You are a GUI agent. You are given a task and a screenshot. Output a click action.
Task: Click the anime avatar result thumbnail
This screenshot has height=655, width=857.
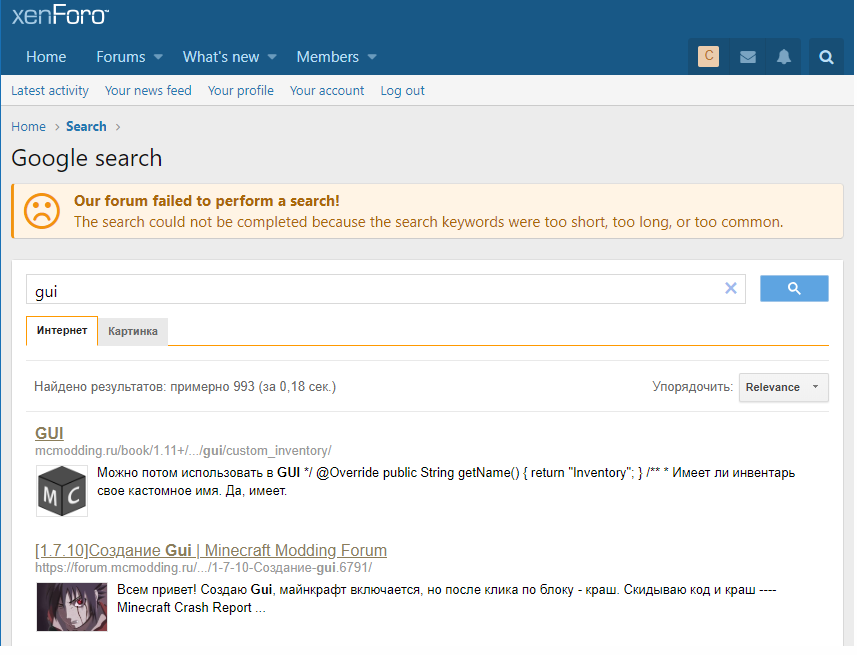58,607
